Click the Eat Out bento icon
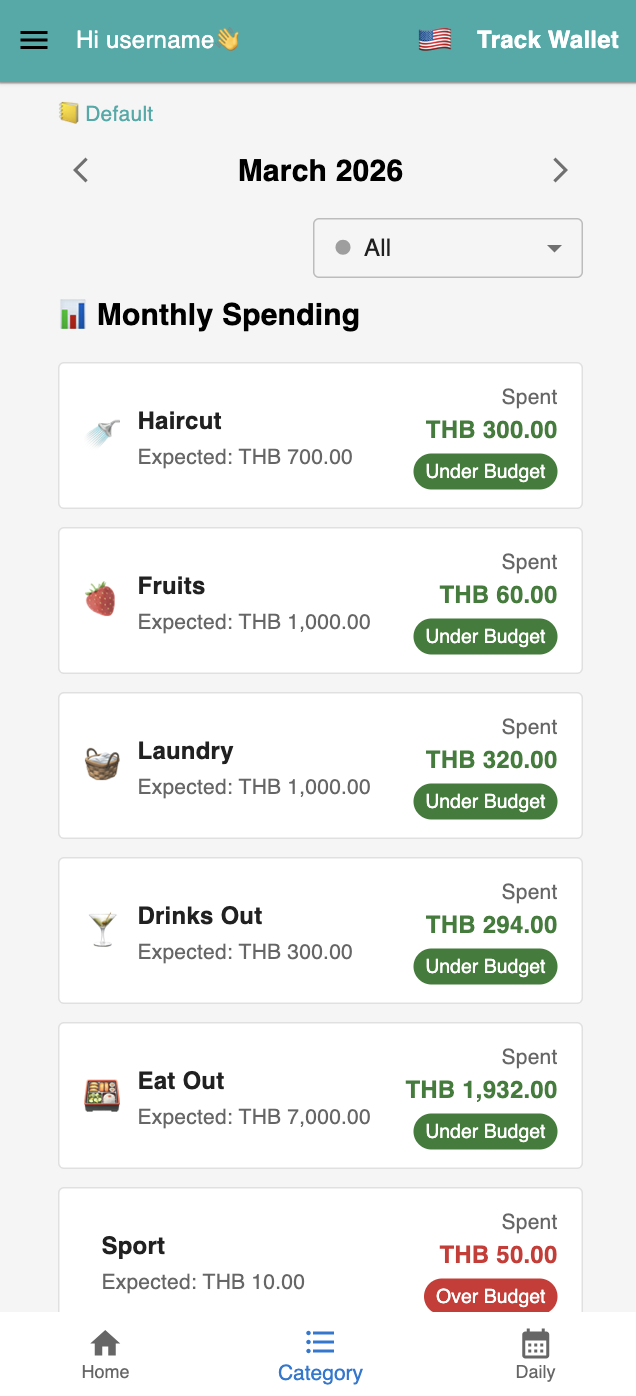Viewport: 636px width, 1396px height. pyautogui.click(x=102, y=1095)
